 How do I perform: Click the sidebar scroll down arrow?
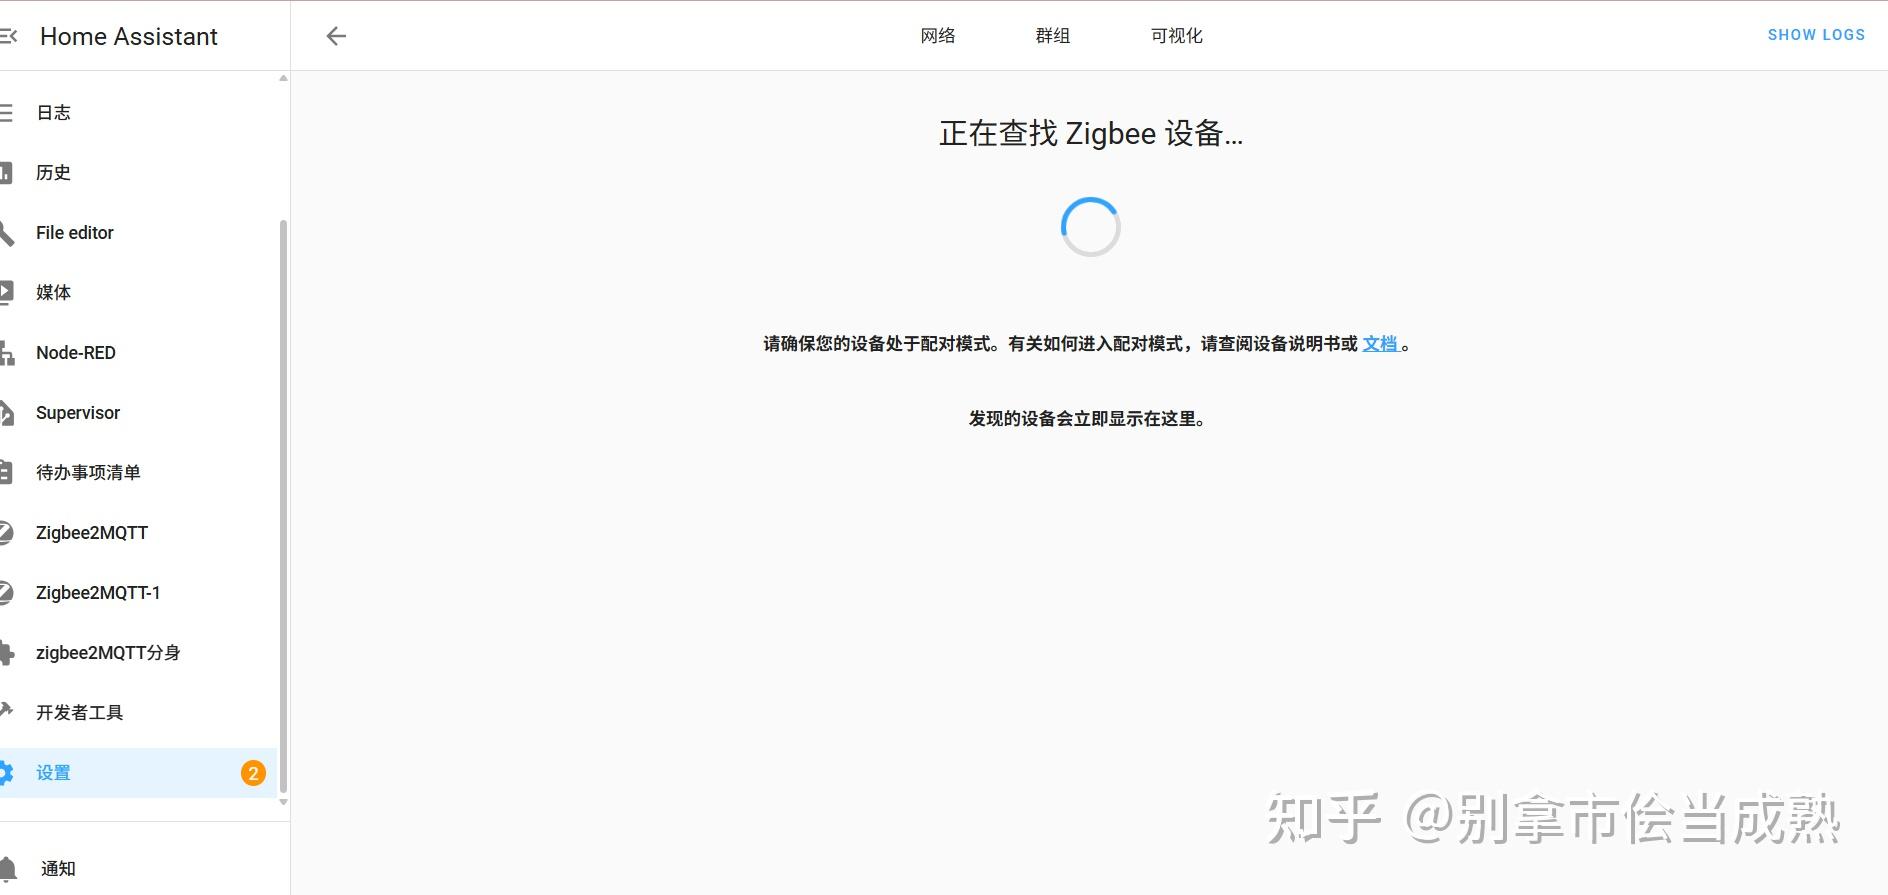[283, 802]
